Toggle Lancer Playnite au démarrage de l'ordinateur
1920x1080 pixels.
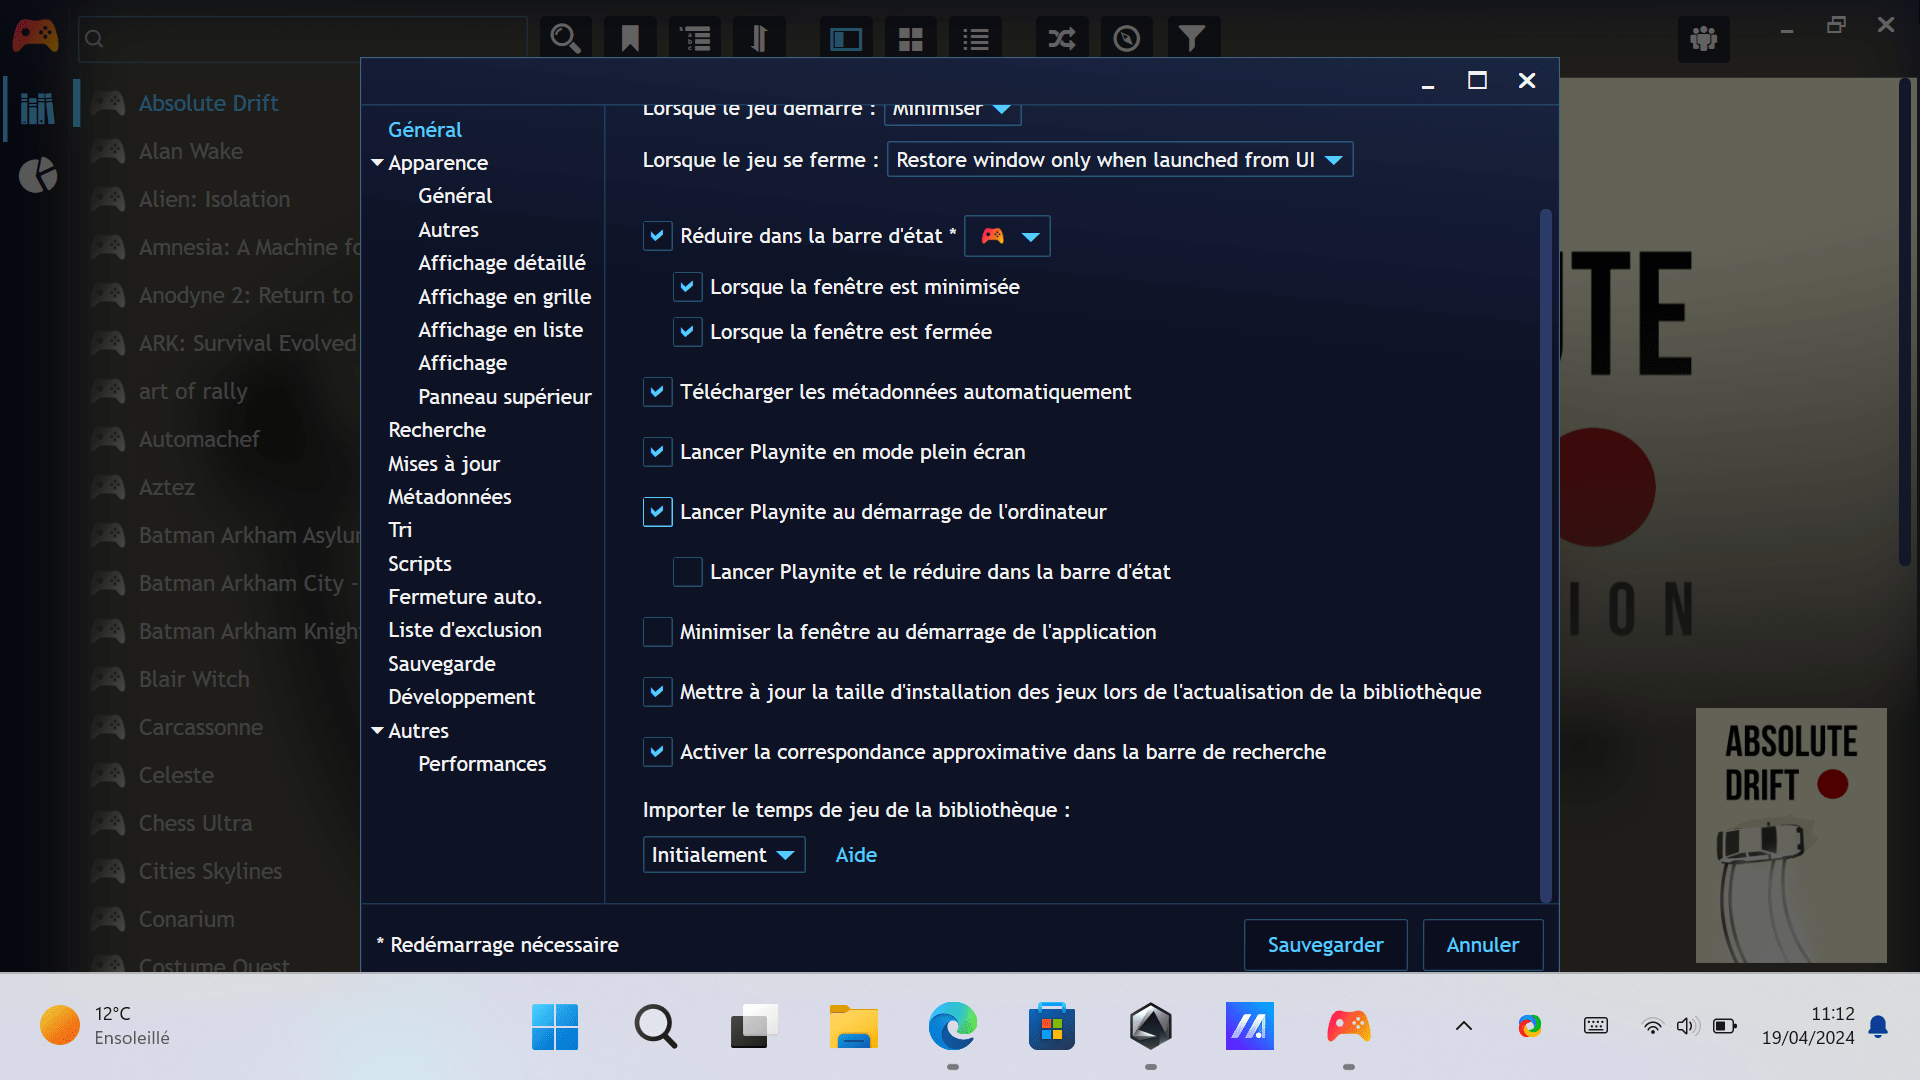(x=657, y=512)
